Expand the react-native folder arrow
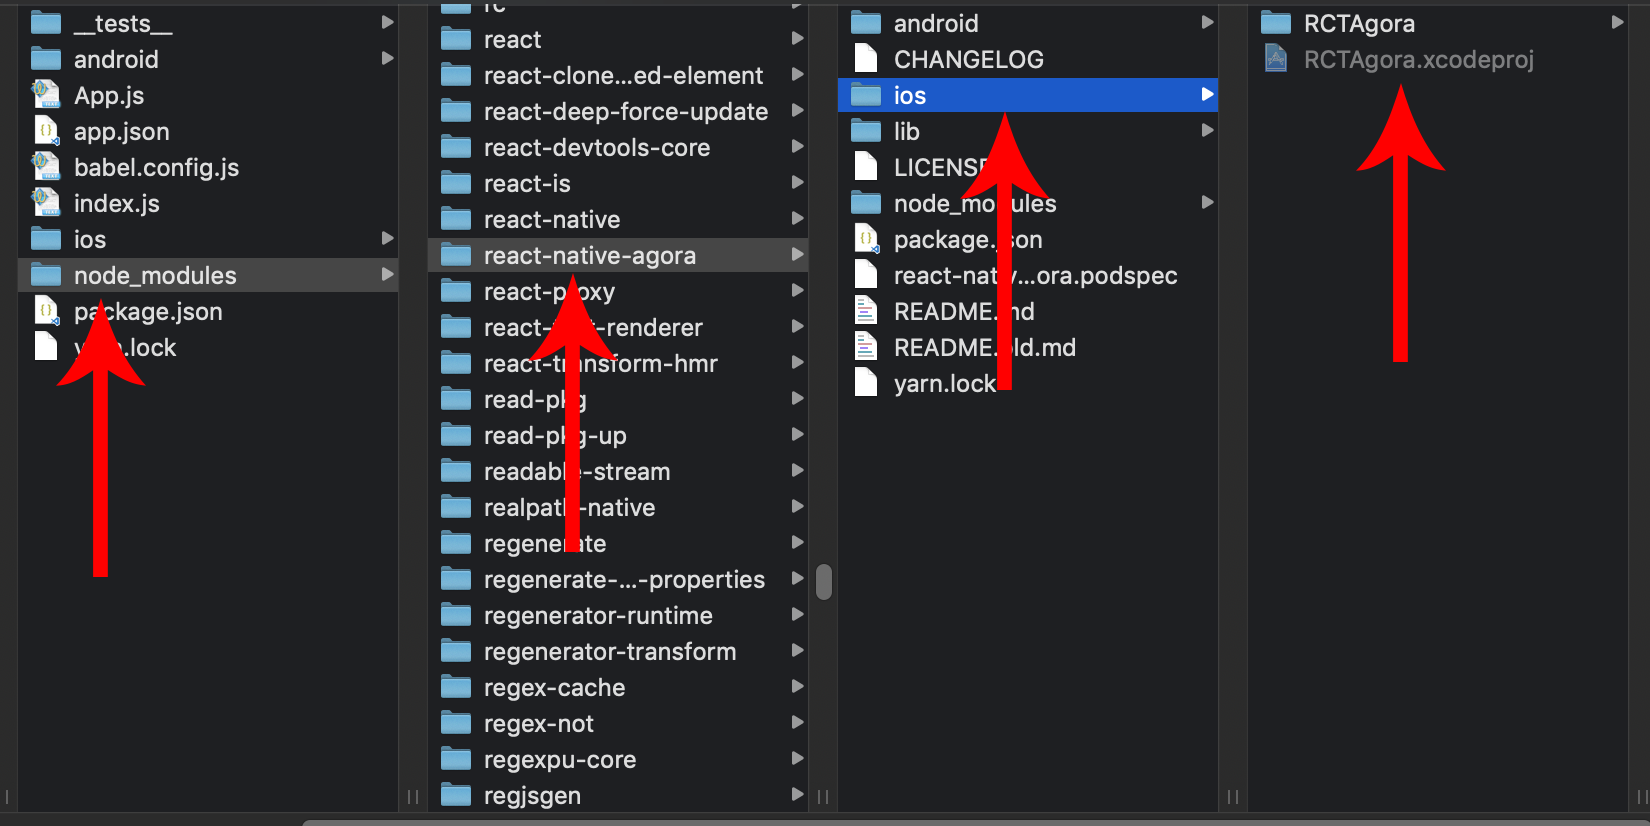1650x826 pixels. point(797,218)
